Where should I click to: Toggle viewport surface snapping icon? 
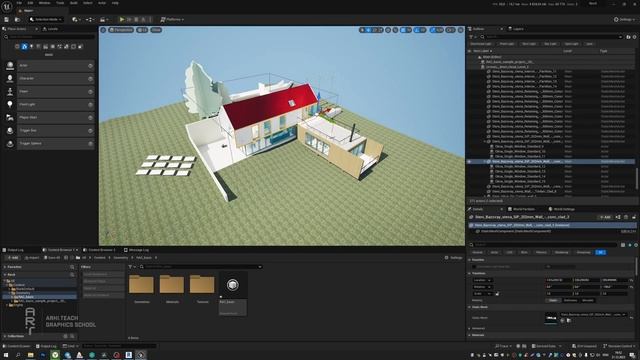click(x=395, y=30)
